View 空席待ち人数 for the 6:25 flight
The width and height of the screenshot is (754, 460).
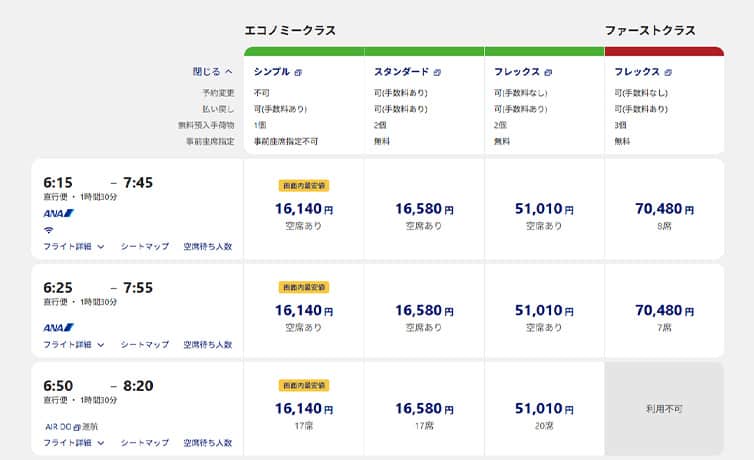click(x=207, y=344)
